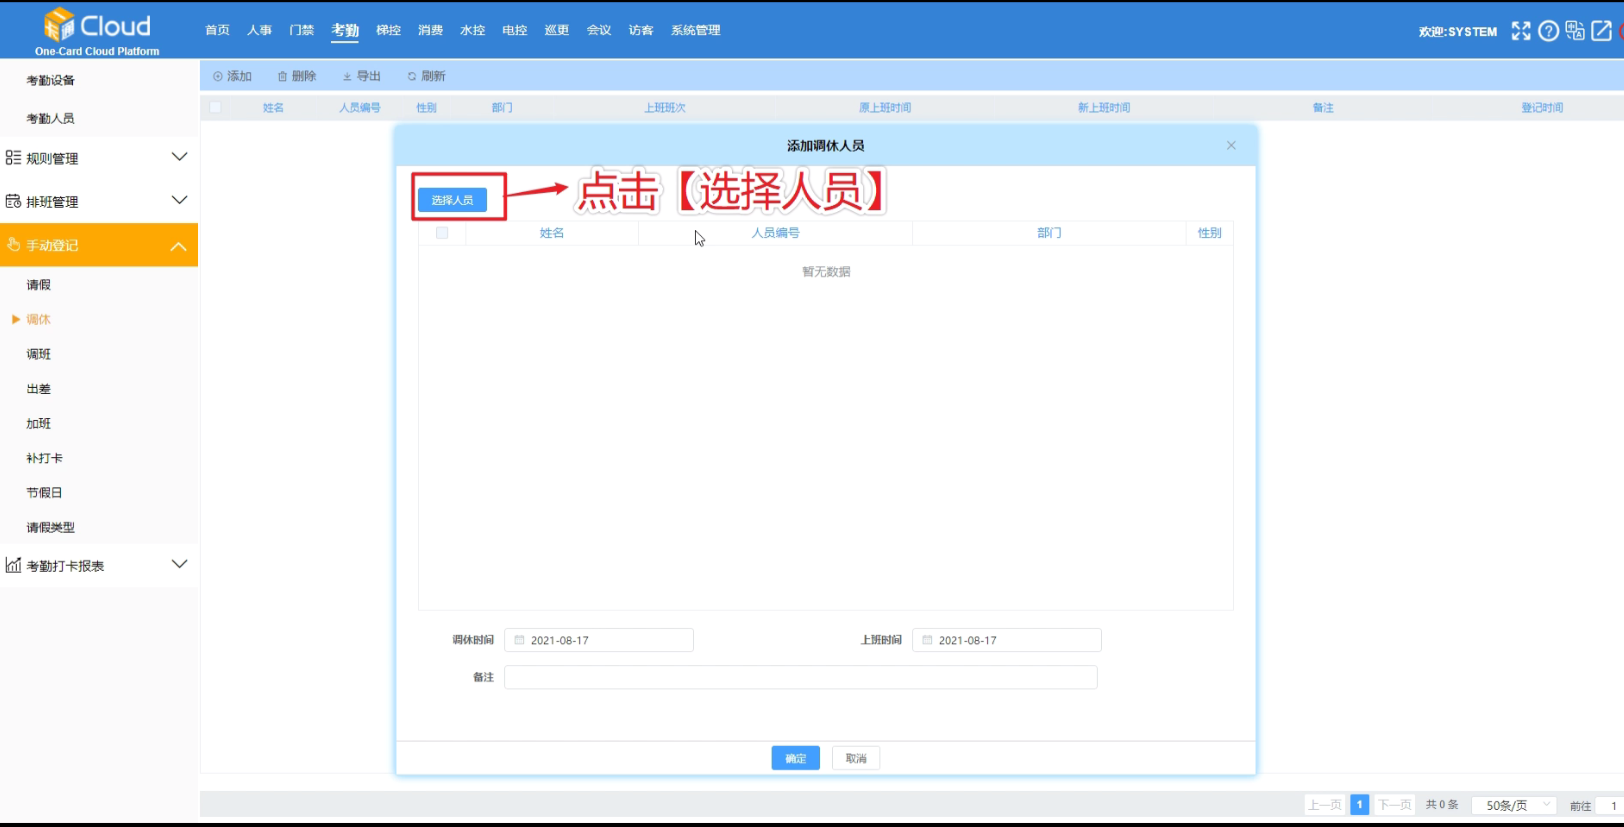Click the 上班时间 date field
The image size is (1624, 827).
(1007, 640)
